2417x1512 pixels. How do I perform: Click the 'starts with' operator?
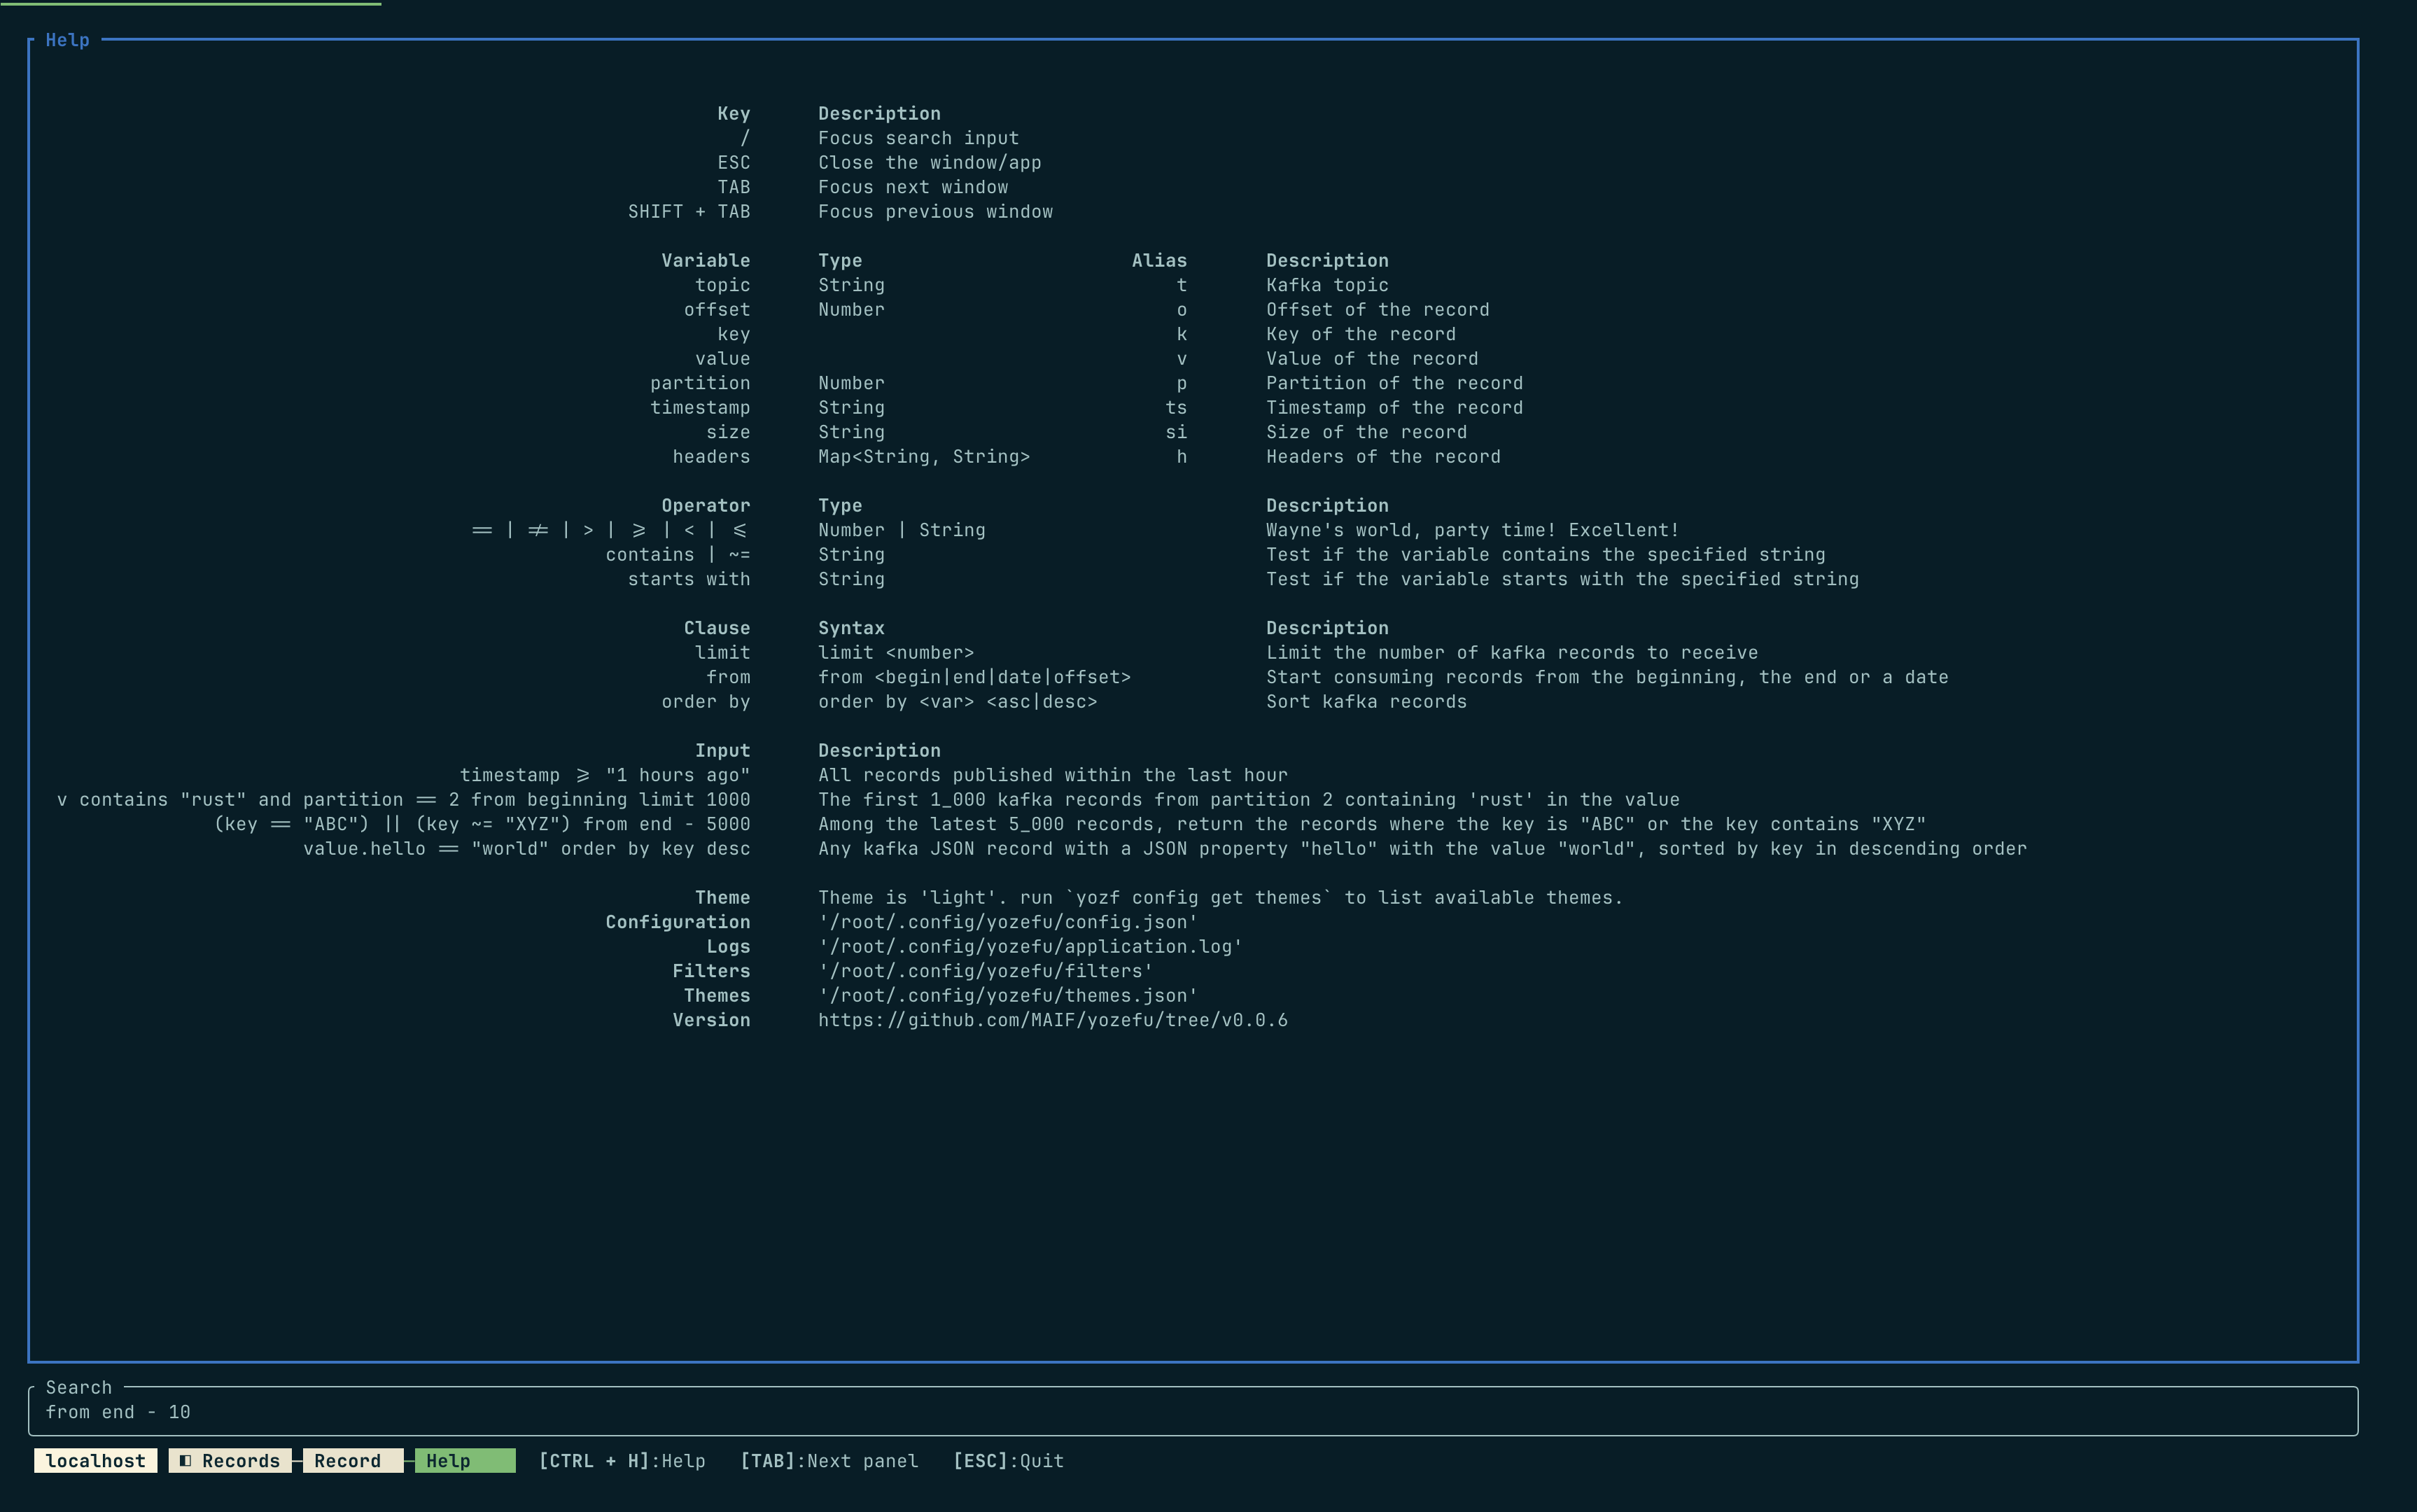(x=689, y=579)
